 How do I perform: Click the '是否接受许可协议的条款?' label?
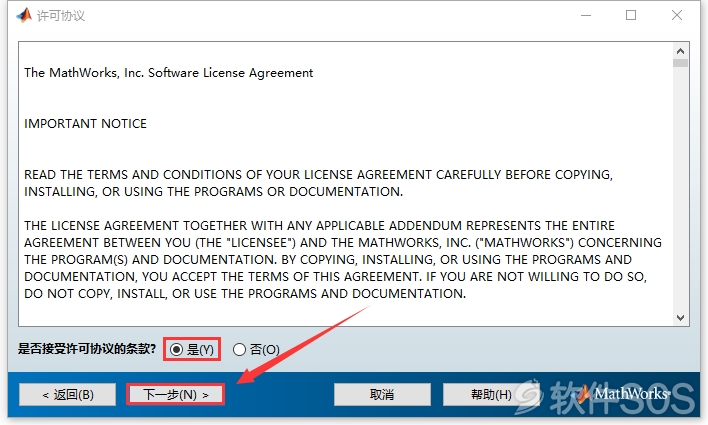pyautogui.click(x=87, y=349)
